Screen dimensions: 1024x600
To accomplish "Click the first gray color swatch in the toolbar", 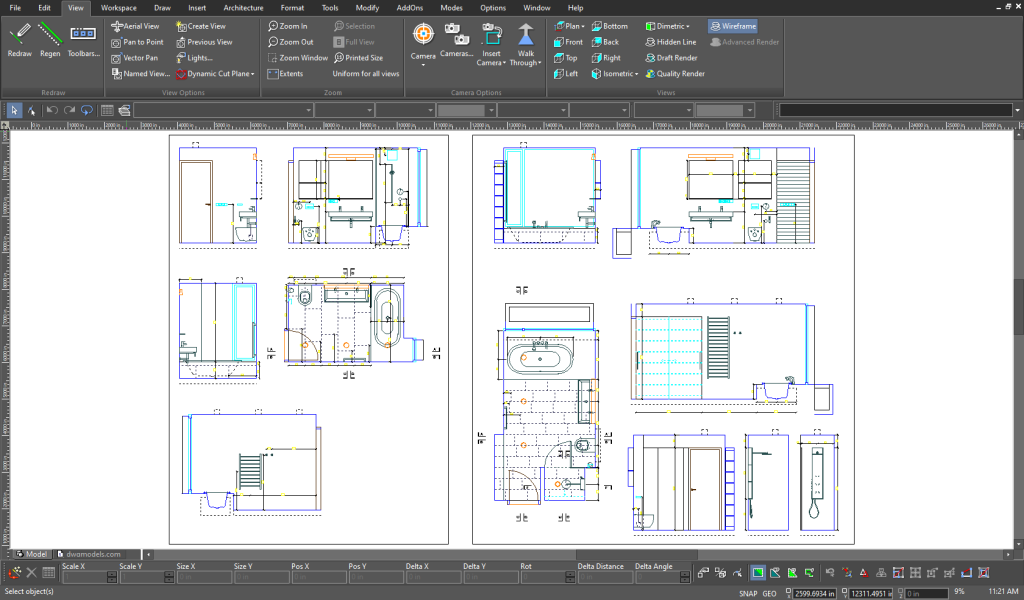I will [461, 110].
